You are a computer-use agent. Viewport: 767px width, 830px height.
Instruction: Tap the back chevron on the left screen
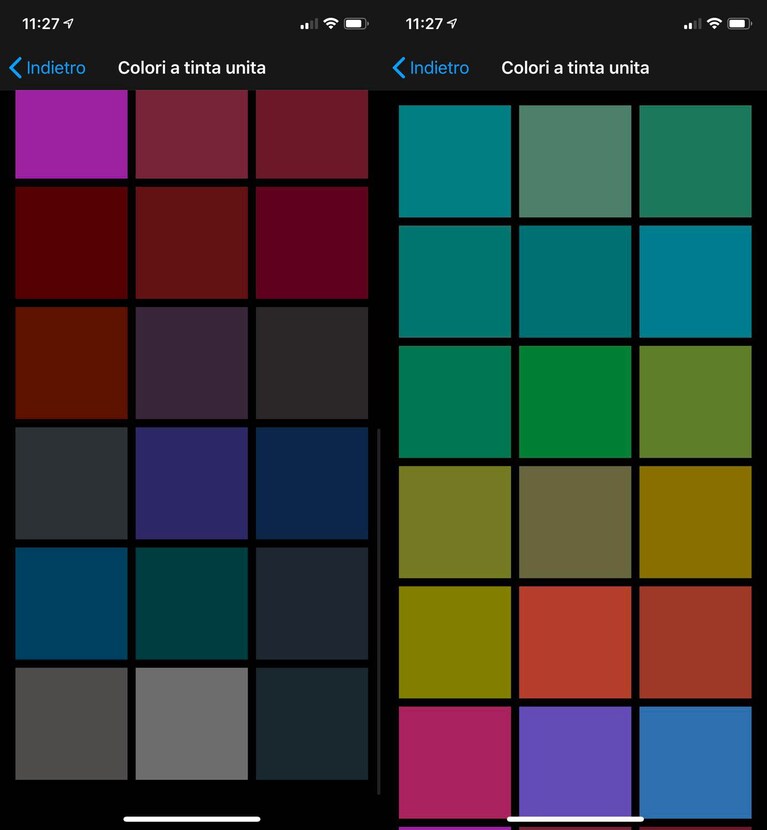15,68
